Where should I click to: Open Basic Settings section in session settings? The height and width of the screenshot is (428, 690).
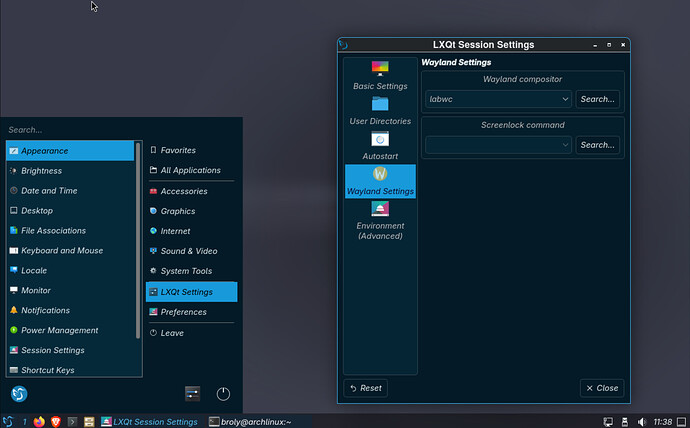coord(380,75)
